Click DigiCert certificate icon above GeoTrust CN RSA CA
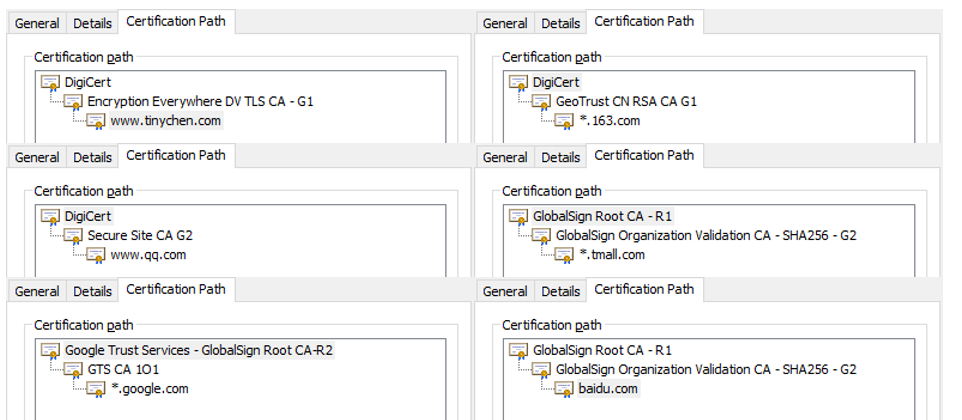This screenshot has height=420, width=962. (x=518, y=82)
